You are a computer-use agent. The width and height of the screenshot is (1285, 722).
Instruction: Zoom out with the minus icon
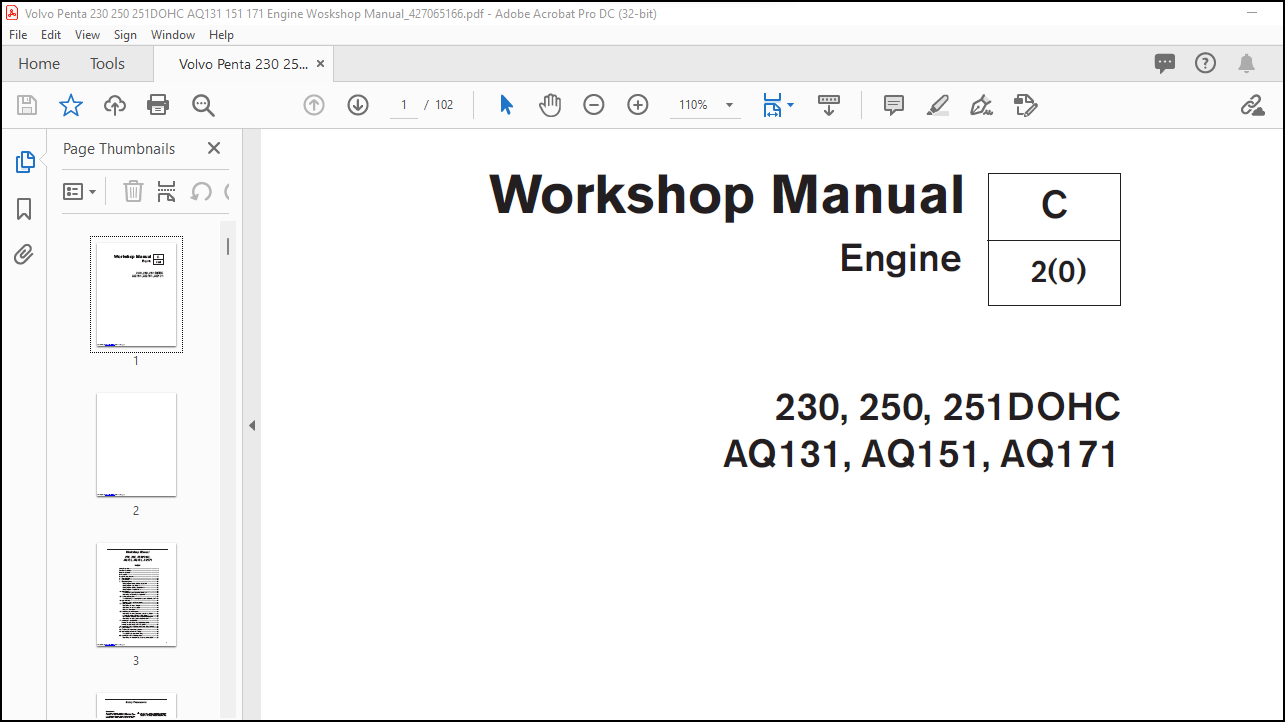(594, 105)
